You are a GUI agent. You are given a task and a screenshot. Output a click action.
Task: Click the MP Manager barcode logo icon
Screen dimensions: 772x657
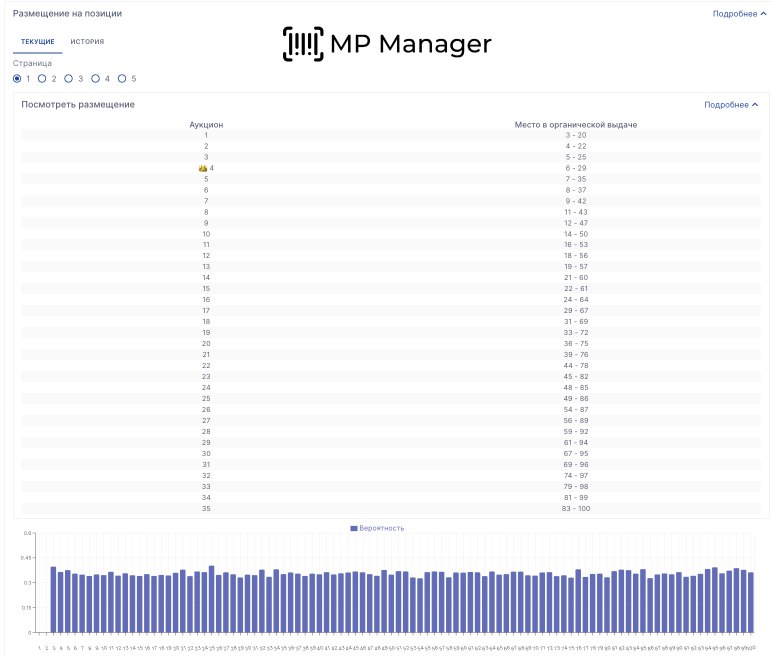pos(304,44)
